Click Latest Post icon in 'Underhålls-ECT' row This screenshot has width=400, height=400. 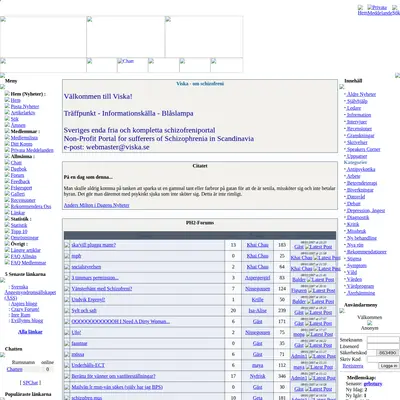coord(319,367)
